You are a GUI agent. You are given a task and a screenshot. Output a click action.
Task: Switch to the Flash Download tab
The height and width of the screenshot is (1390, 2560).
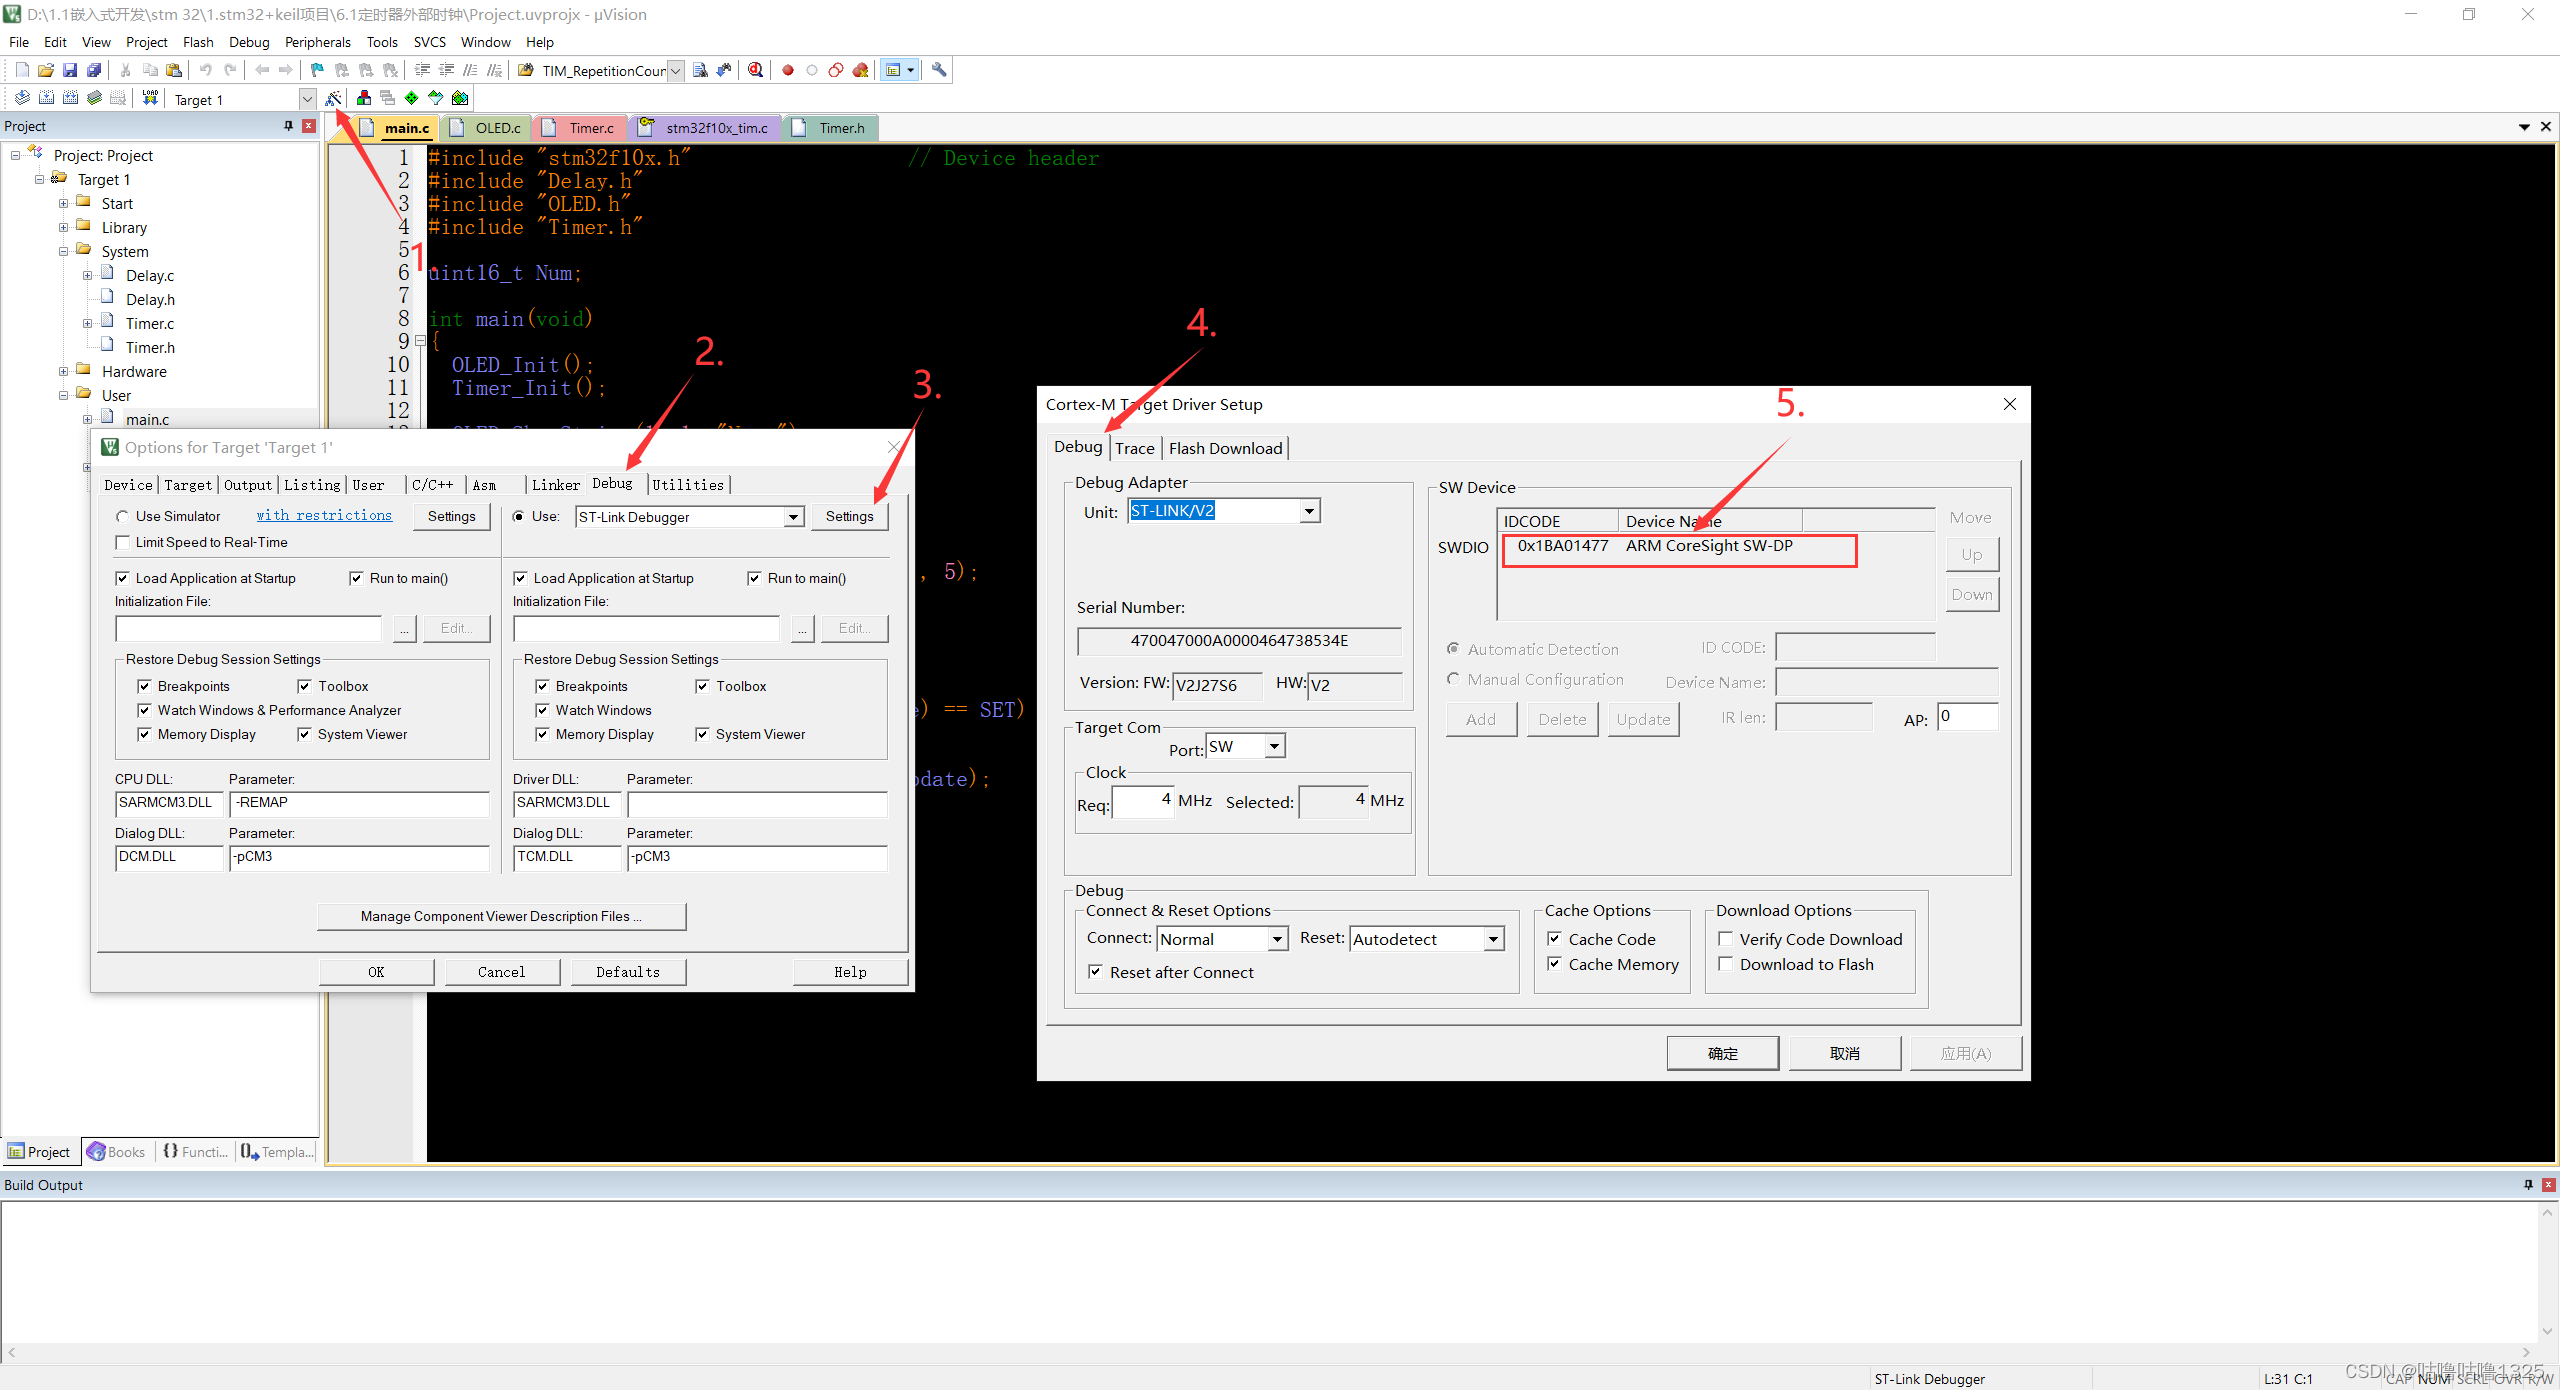pos(1225,448)
